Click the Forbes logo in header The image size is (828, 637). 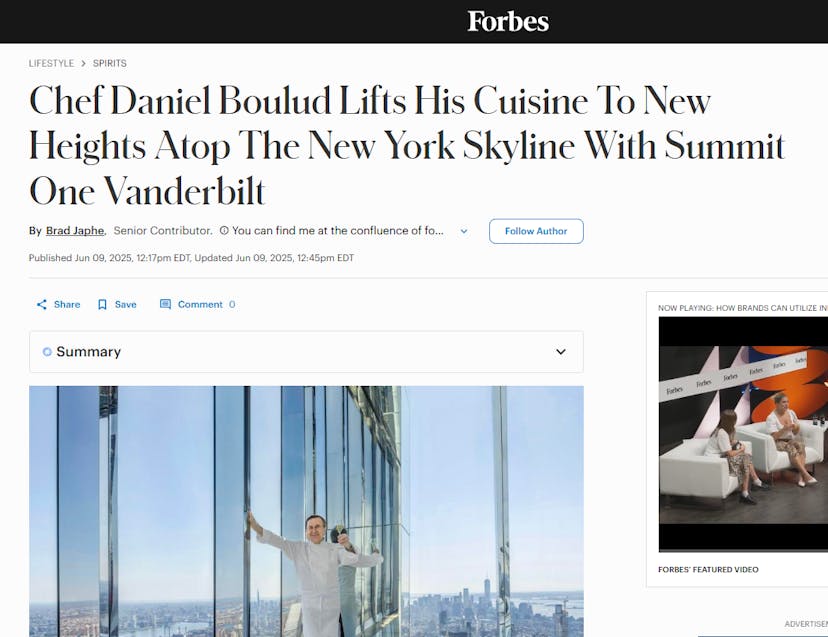(508, 22)
